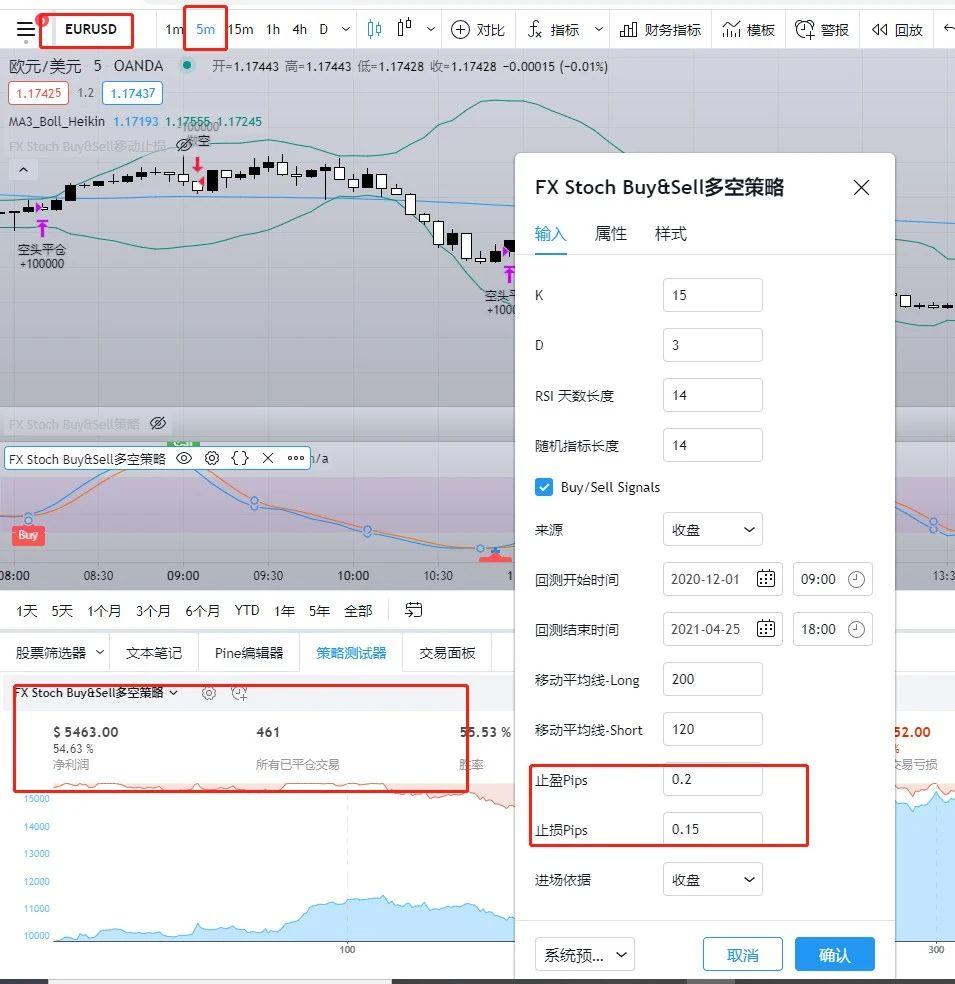The image size is (955, 984).
Task: Expand the 来源 source dropdown
Action: click(712, 529)
